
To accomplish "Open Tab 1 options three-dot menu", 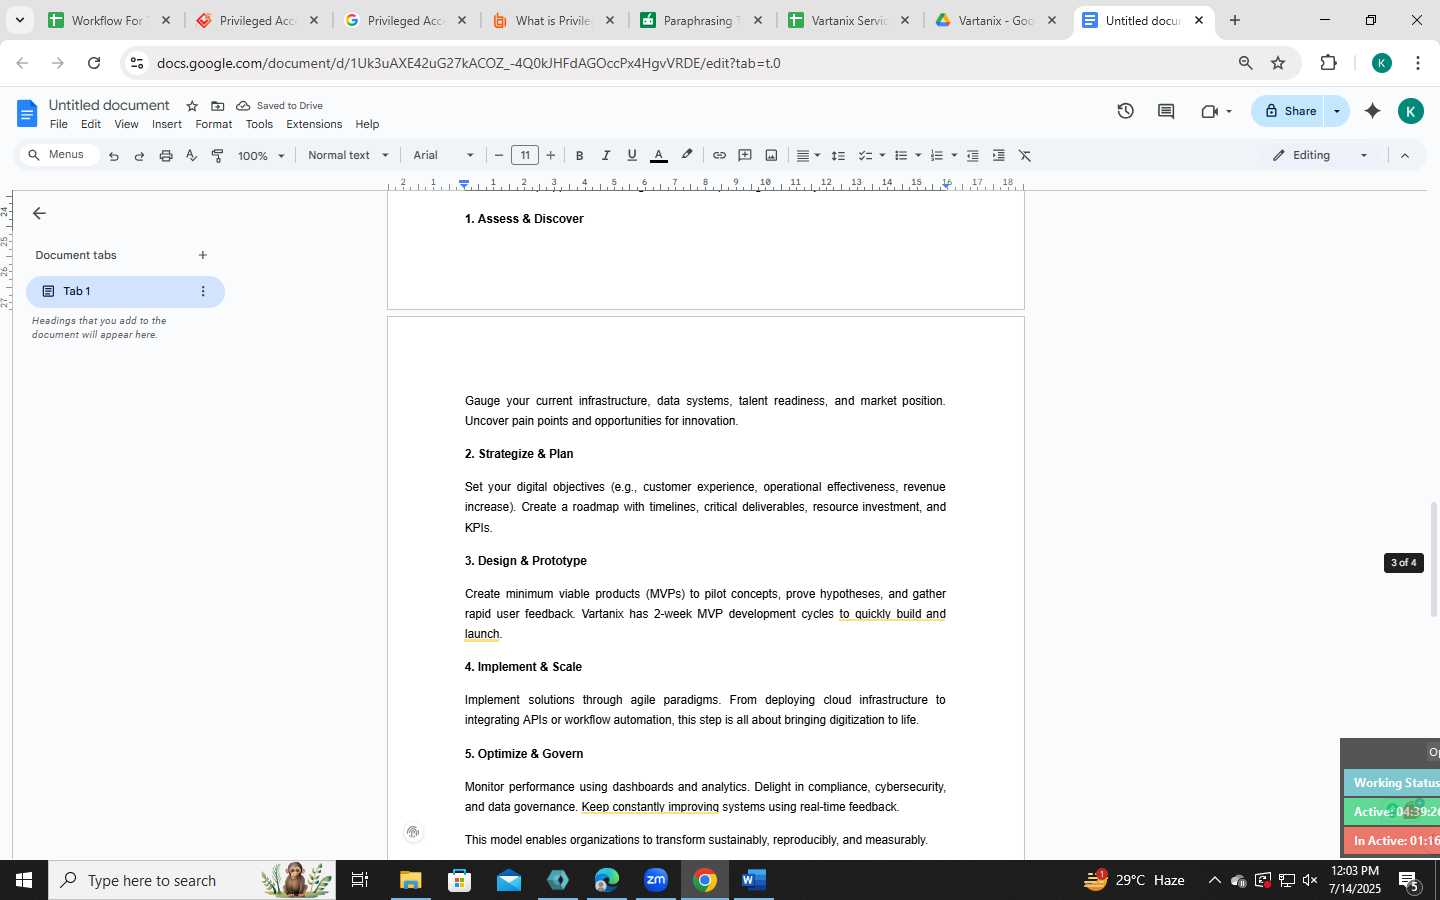I will pyautogui.click(x=203, y=292).
